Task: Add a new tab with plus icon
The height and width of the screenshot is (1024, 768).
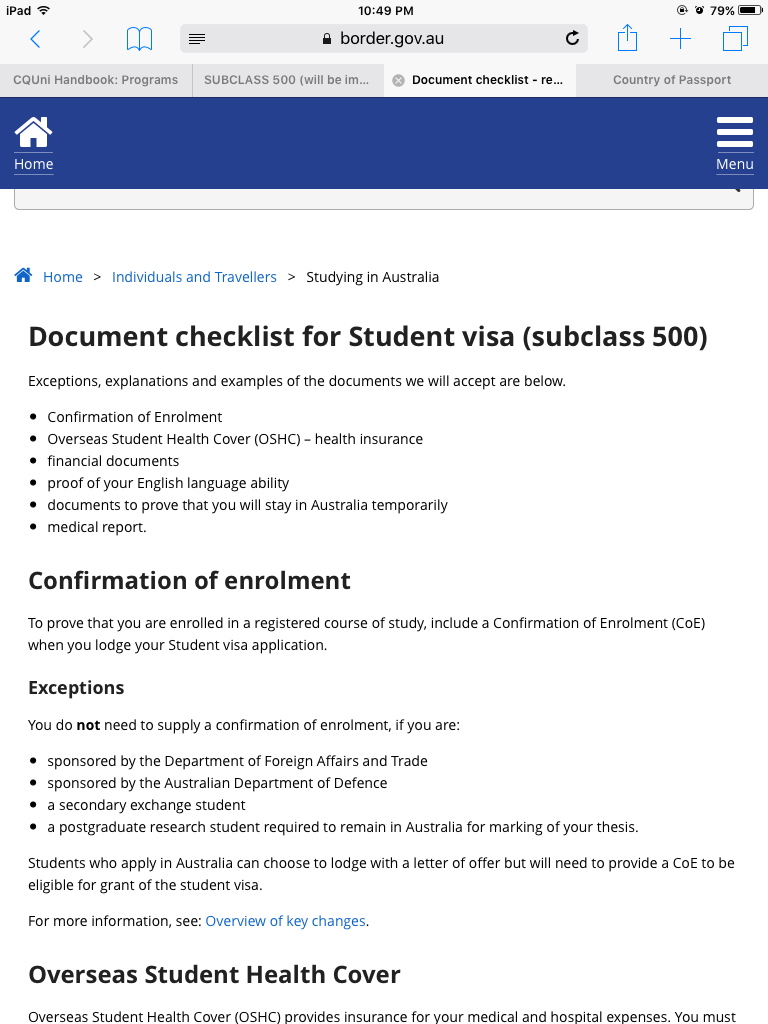Action: point(680,39)
